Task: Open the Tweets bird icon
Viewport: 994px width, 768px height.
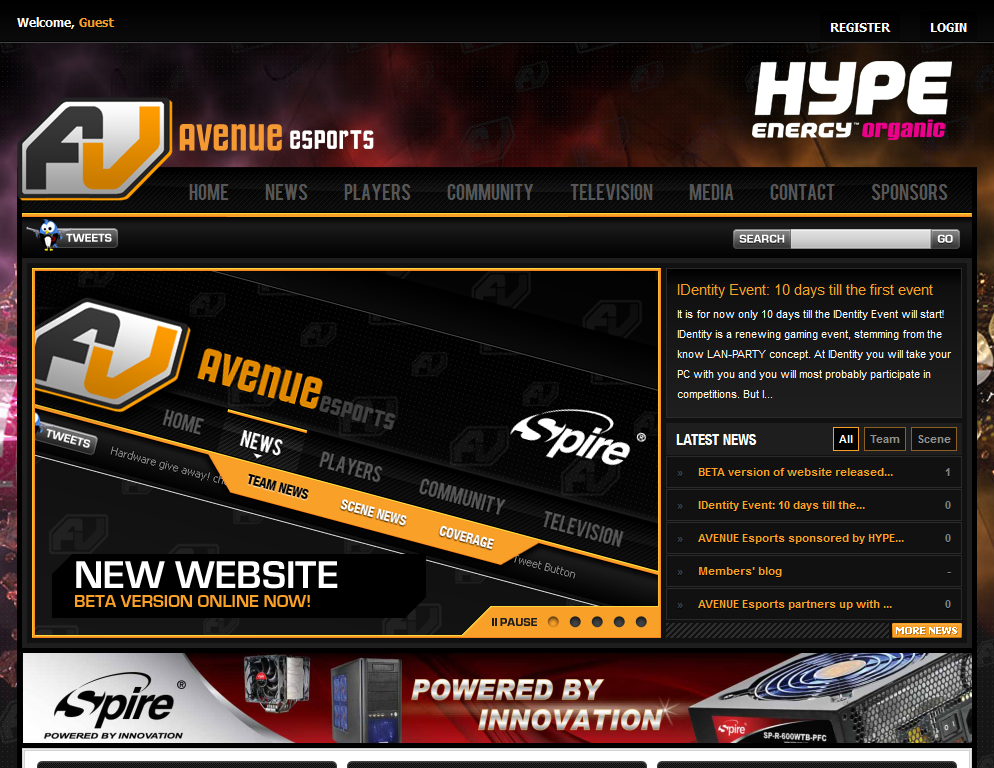Action: [47, 235]
